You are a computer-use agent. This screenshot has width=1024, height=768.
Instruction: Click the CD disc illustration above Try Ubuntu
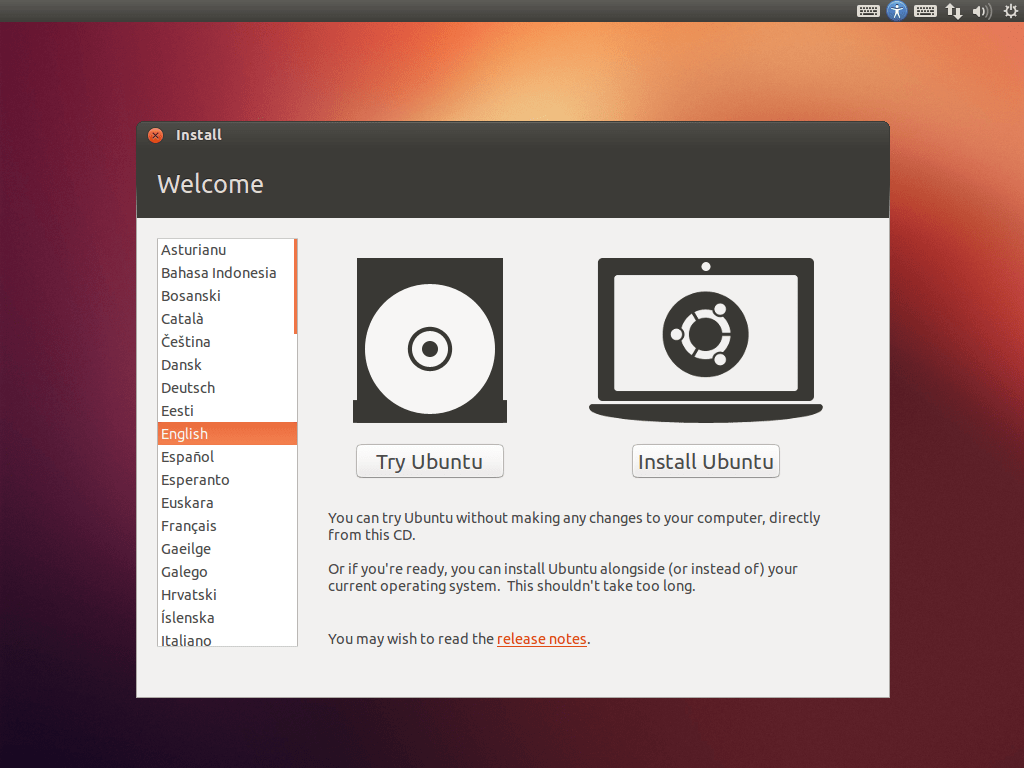429,340
